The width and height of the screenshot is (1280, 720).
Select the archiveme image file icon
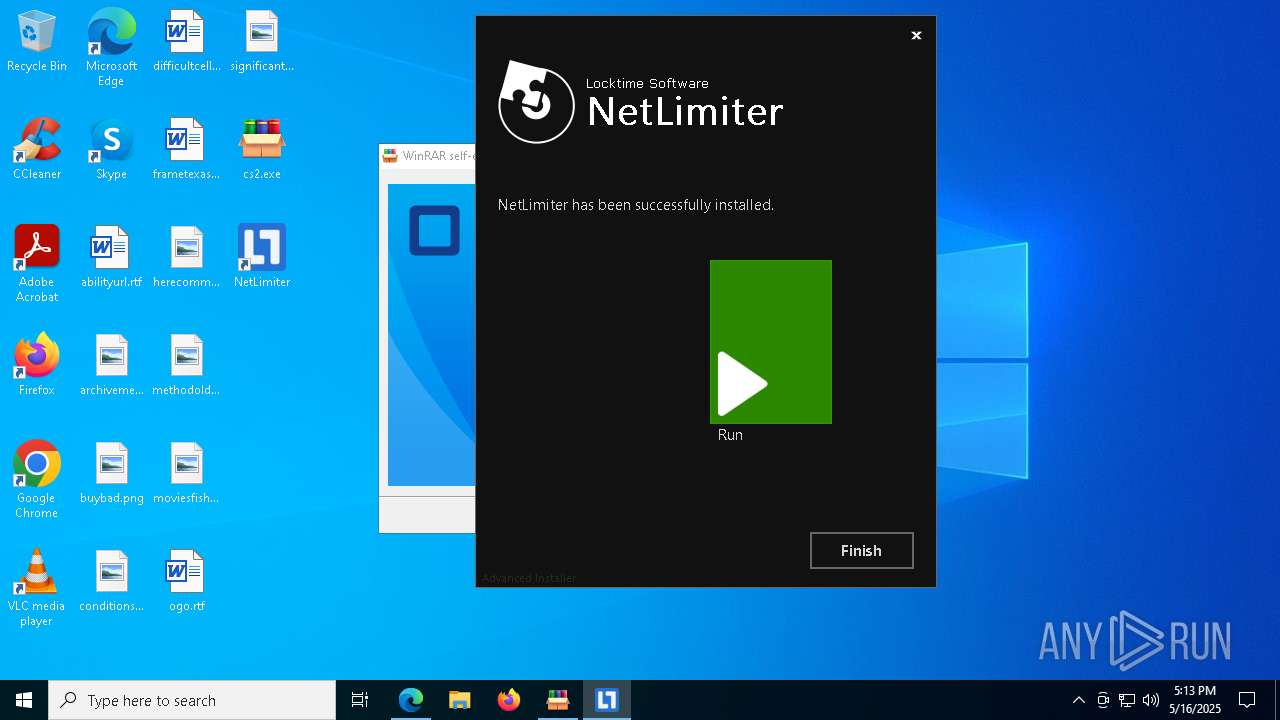111,366
